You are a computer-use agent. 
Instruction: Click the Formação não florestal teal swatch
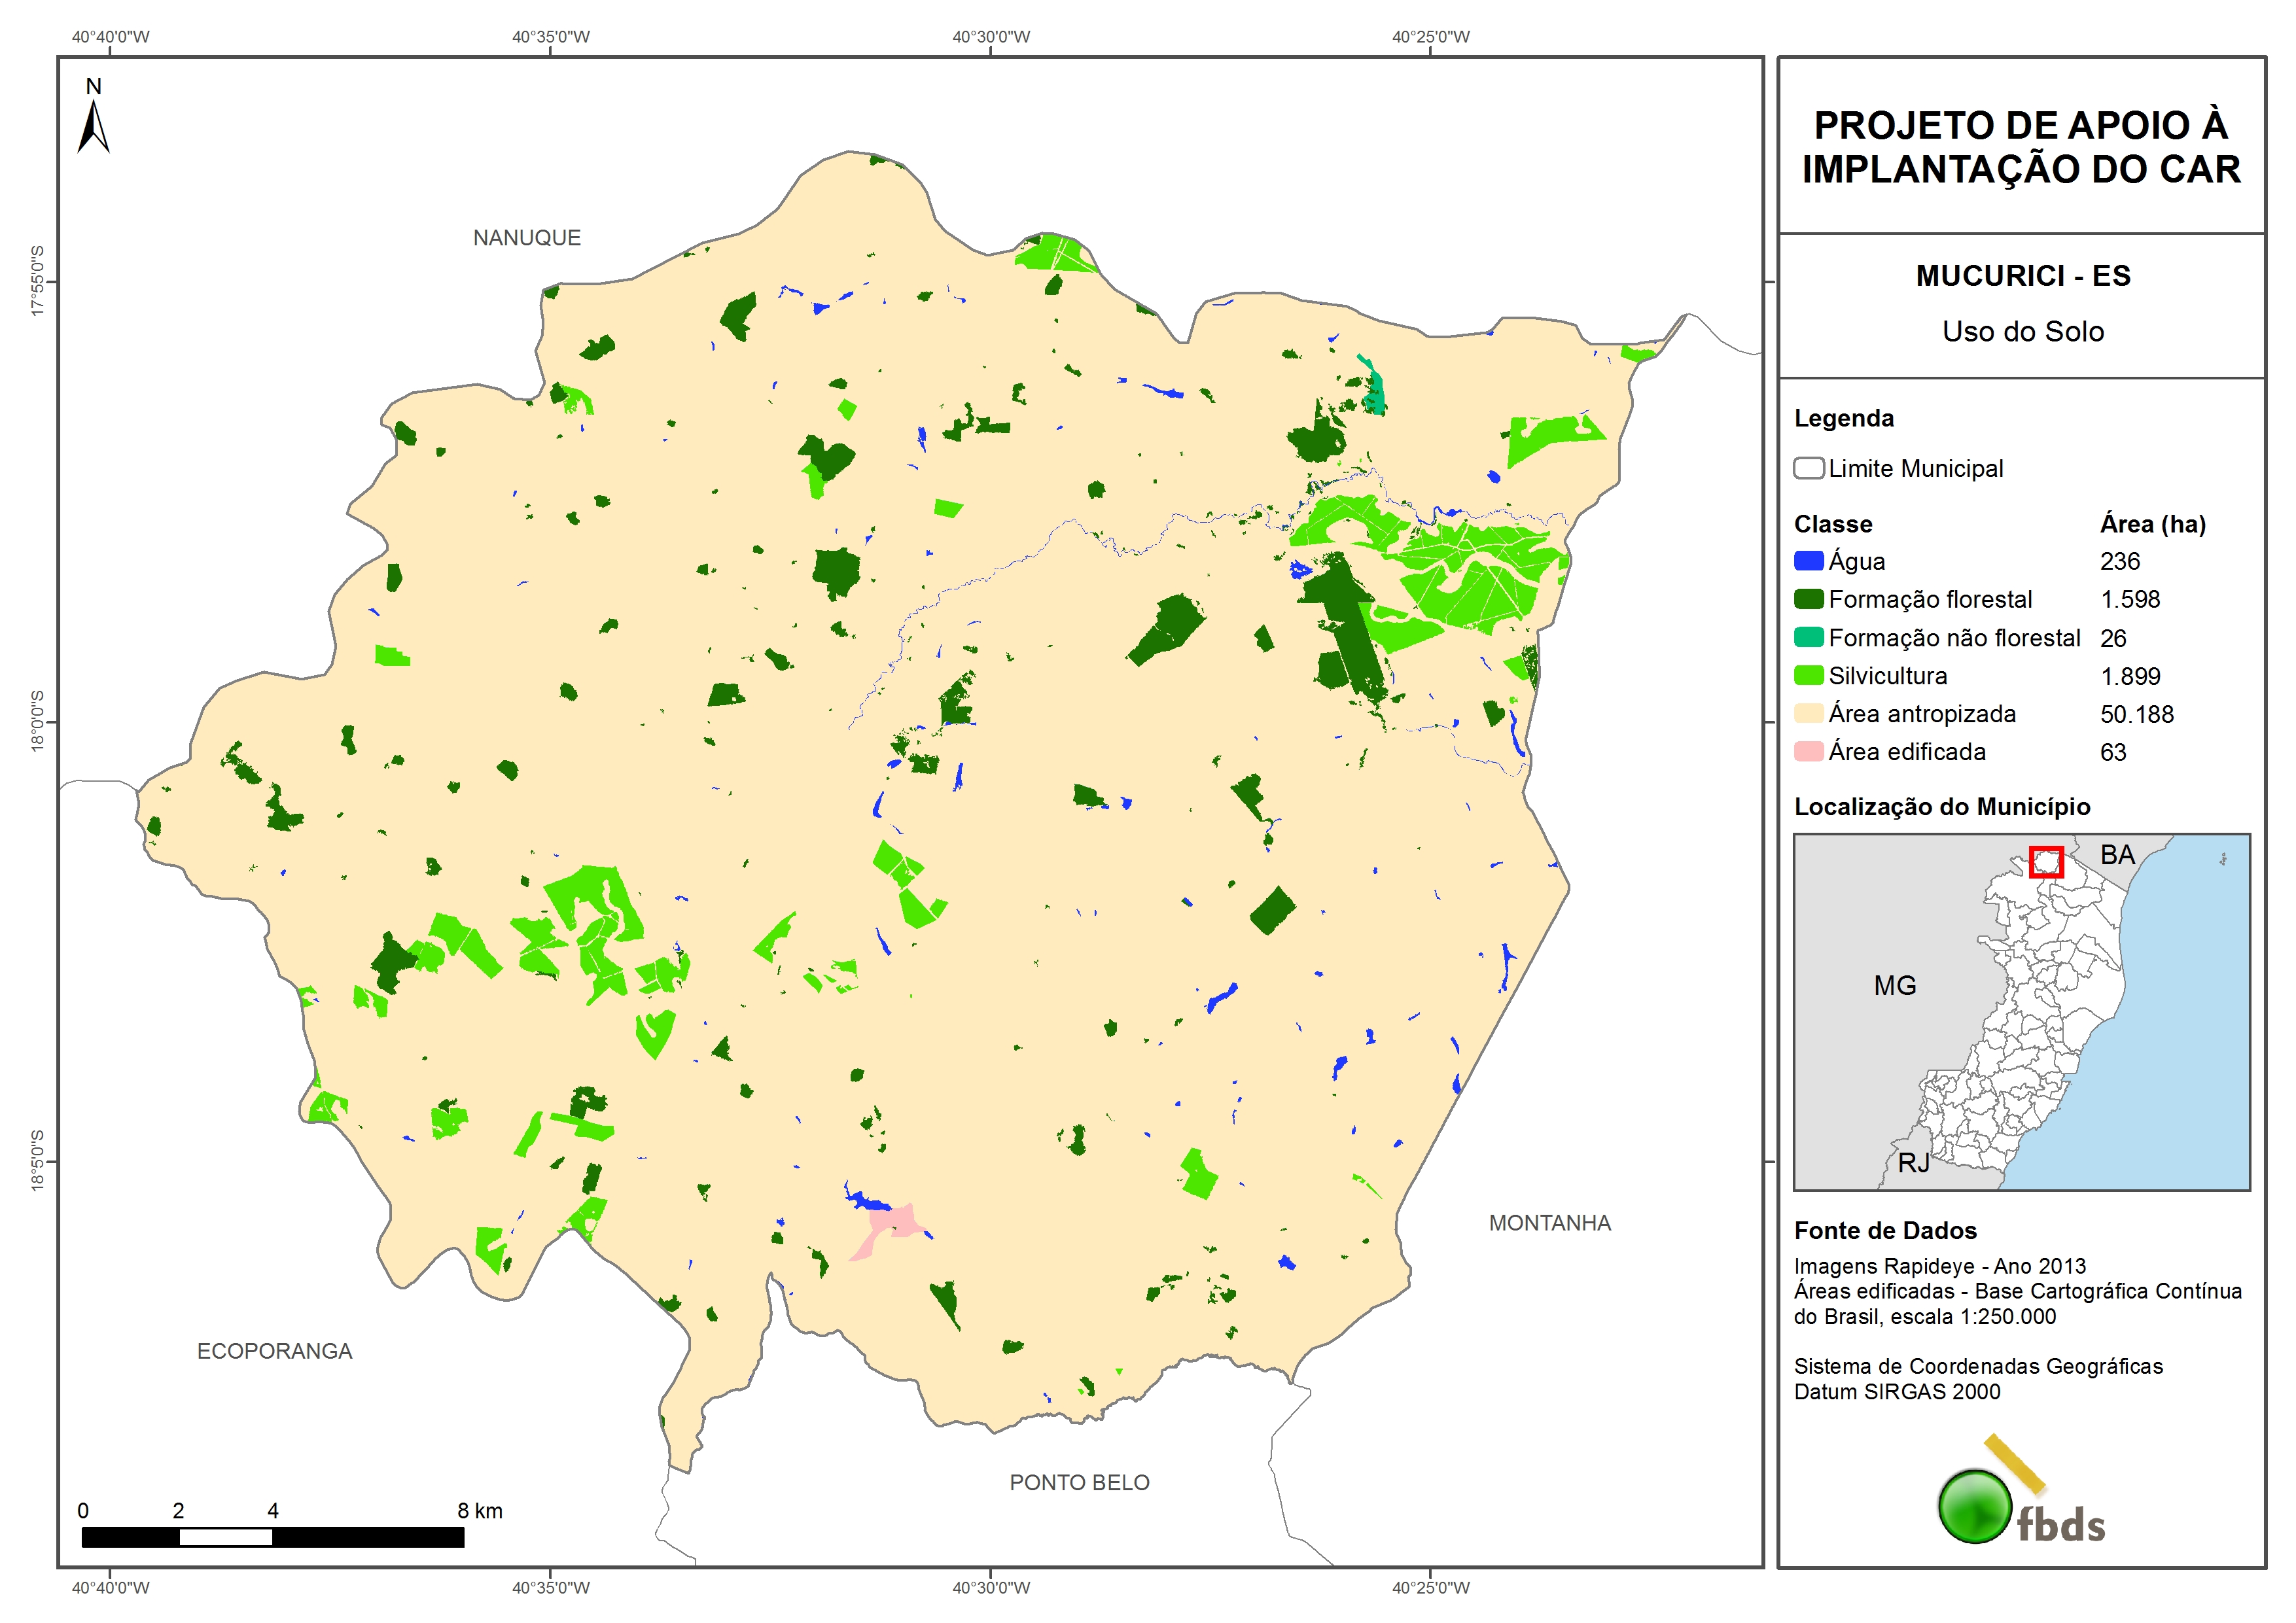click(x=1808, y=638)
